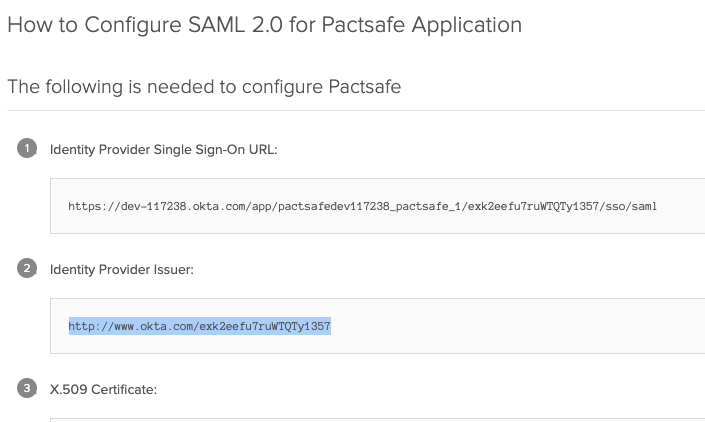705x422 pixels.
Task: Click the step 3 number badge
Action: click(27, 388)
